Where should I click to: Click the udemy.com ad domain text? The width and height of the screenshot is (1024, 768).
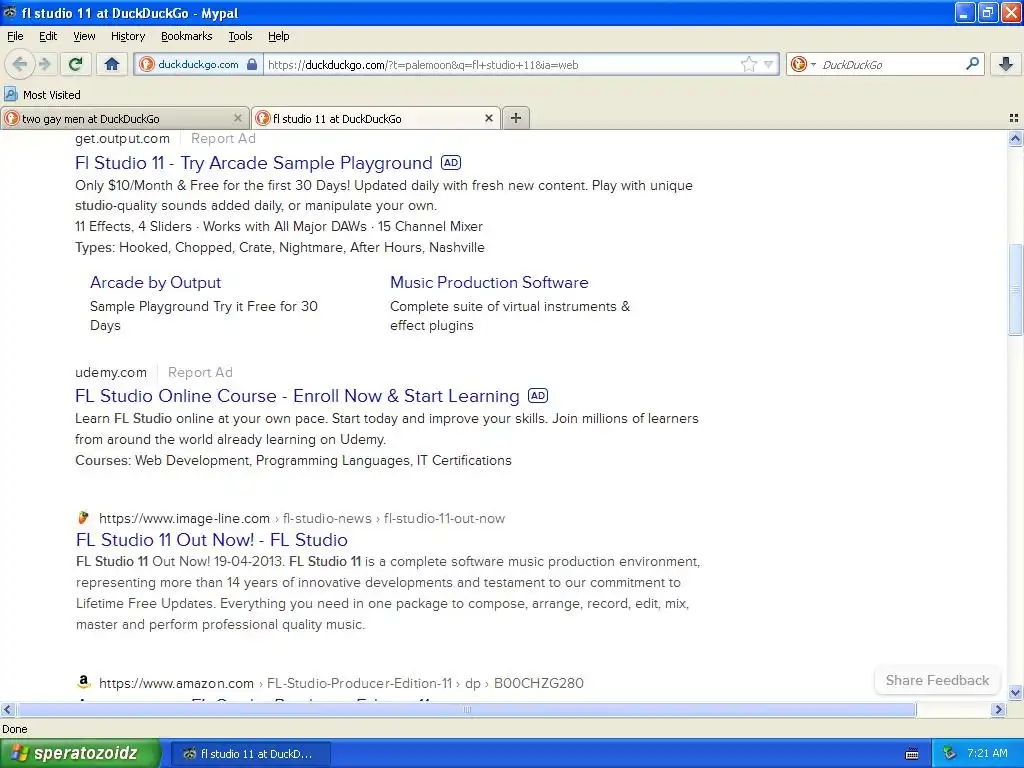click(x=110, y=372)
